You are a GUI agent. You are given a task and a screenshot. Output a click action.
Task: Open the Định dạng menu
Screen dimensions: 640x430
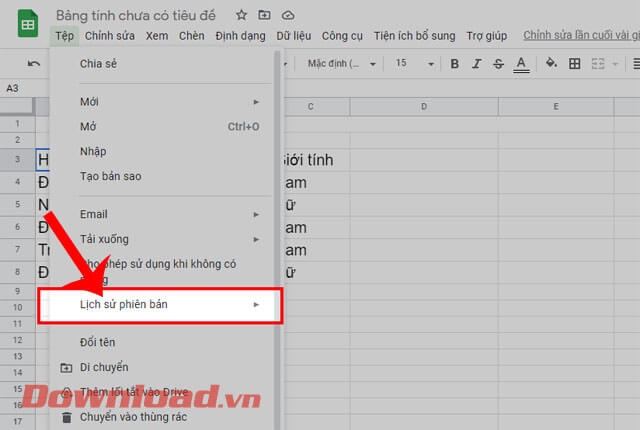pos(240,36)
